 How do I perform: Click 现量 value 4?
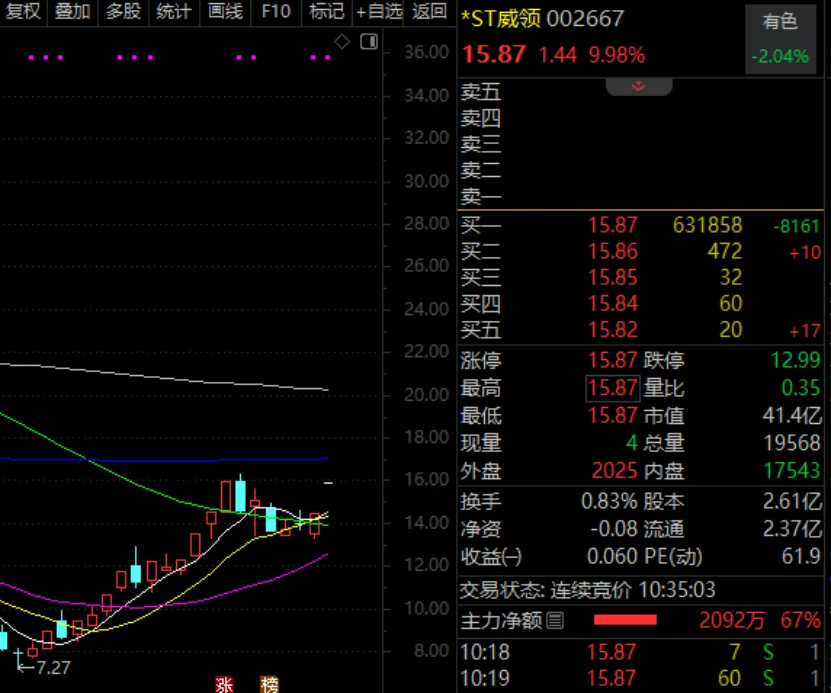coord(631,443)
